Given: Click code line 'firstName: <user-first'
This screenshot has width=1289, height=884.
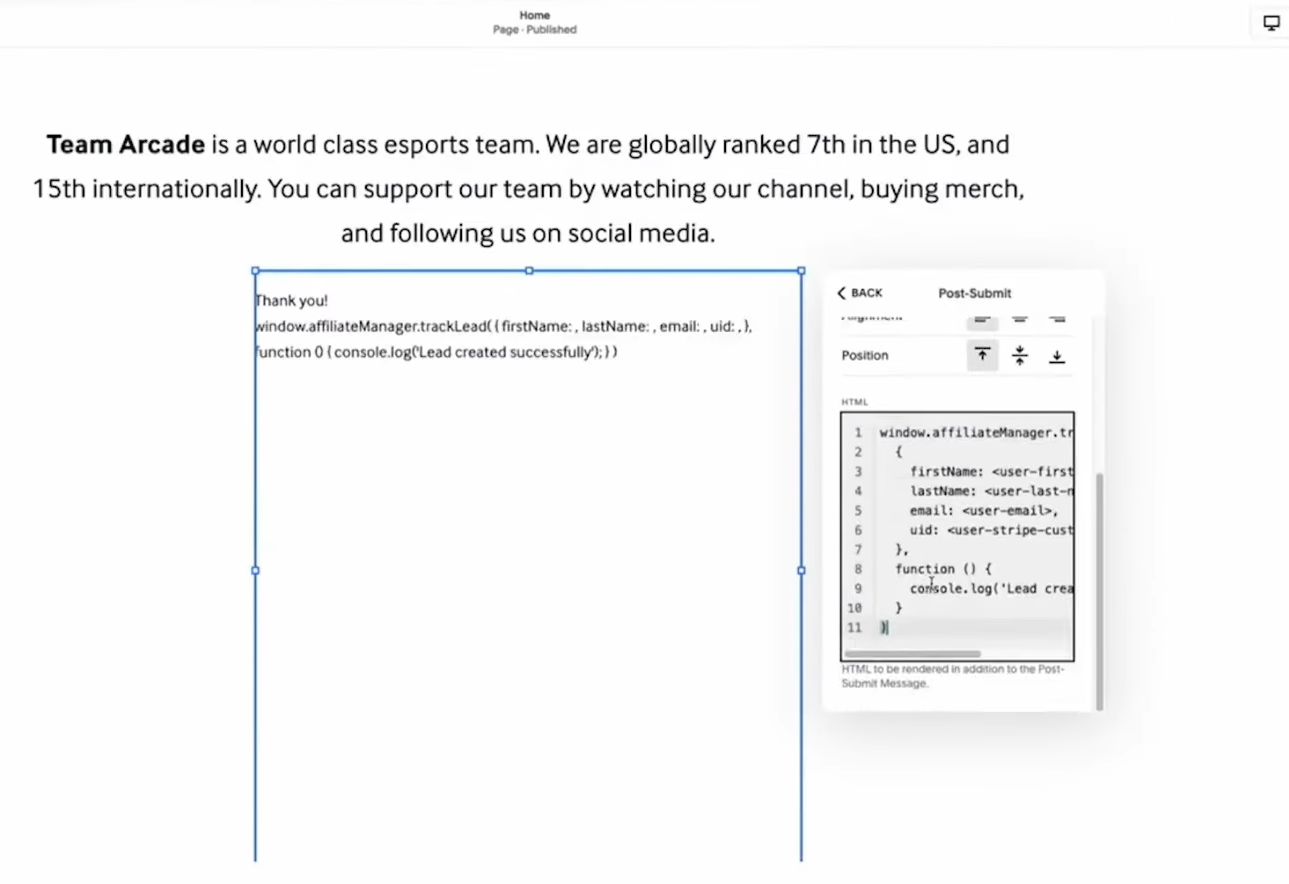Looking at the screenshot, I should pos(991,471).
